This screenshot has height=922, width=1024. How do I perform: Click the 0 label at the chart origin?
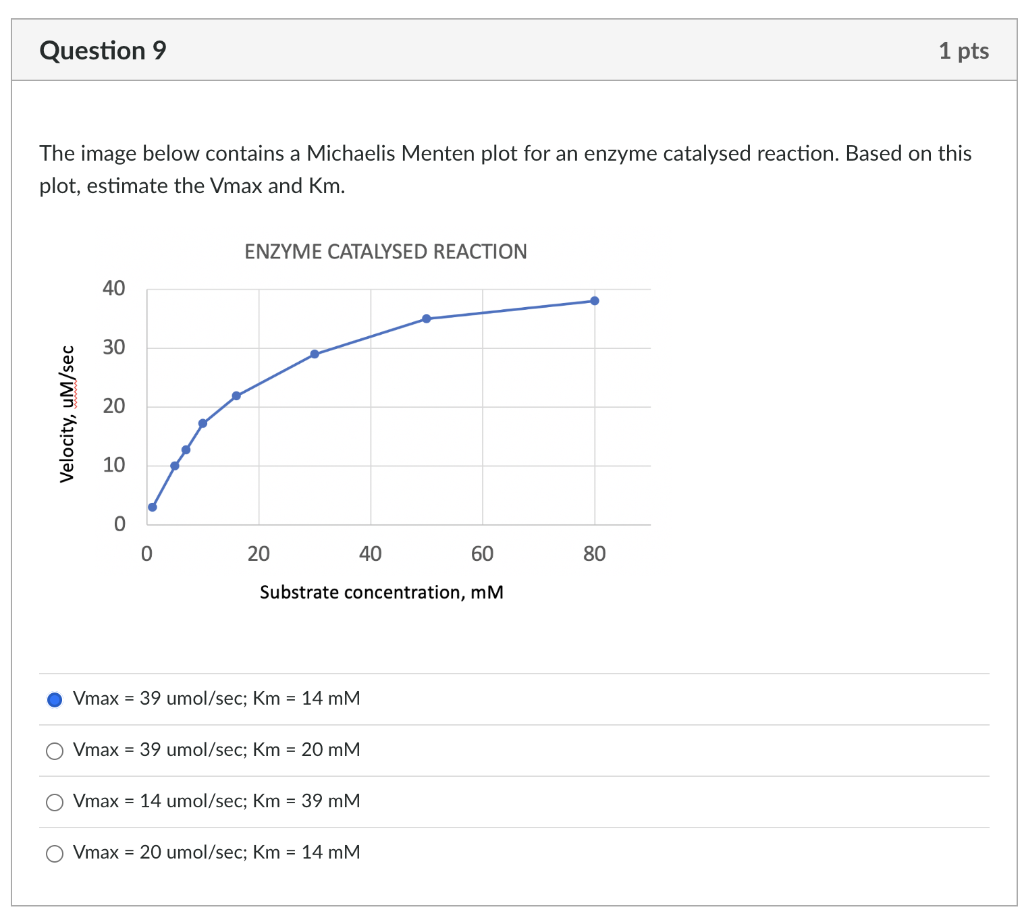tap(145, 553)
